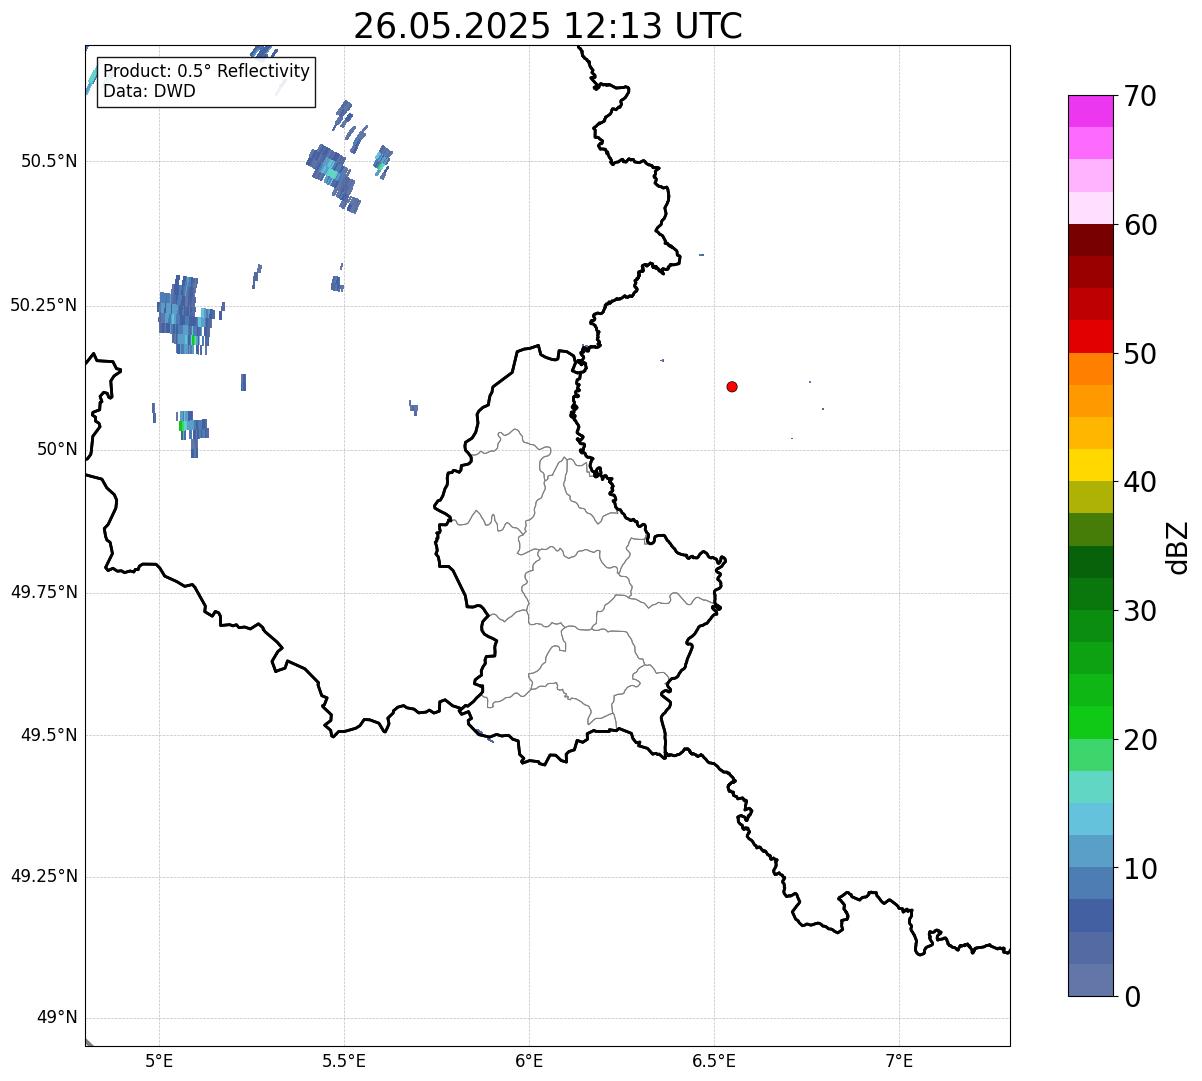
Task: Click the radar echo with the green core near 50°N 5.1°E
Action: point(192,432)
